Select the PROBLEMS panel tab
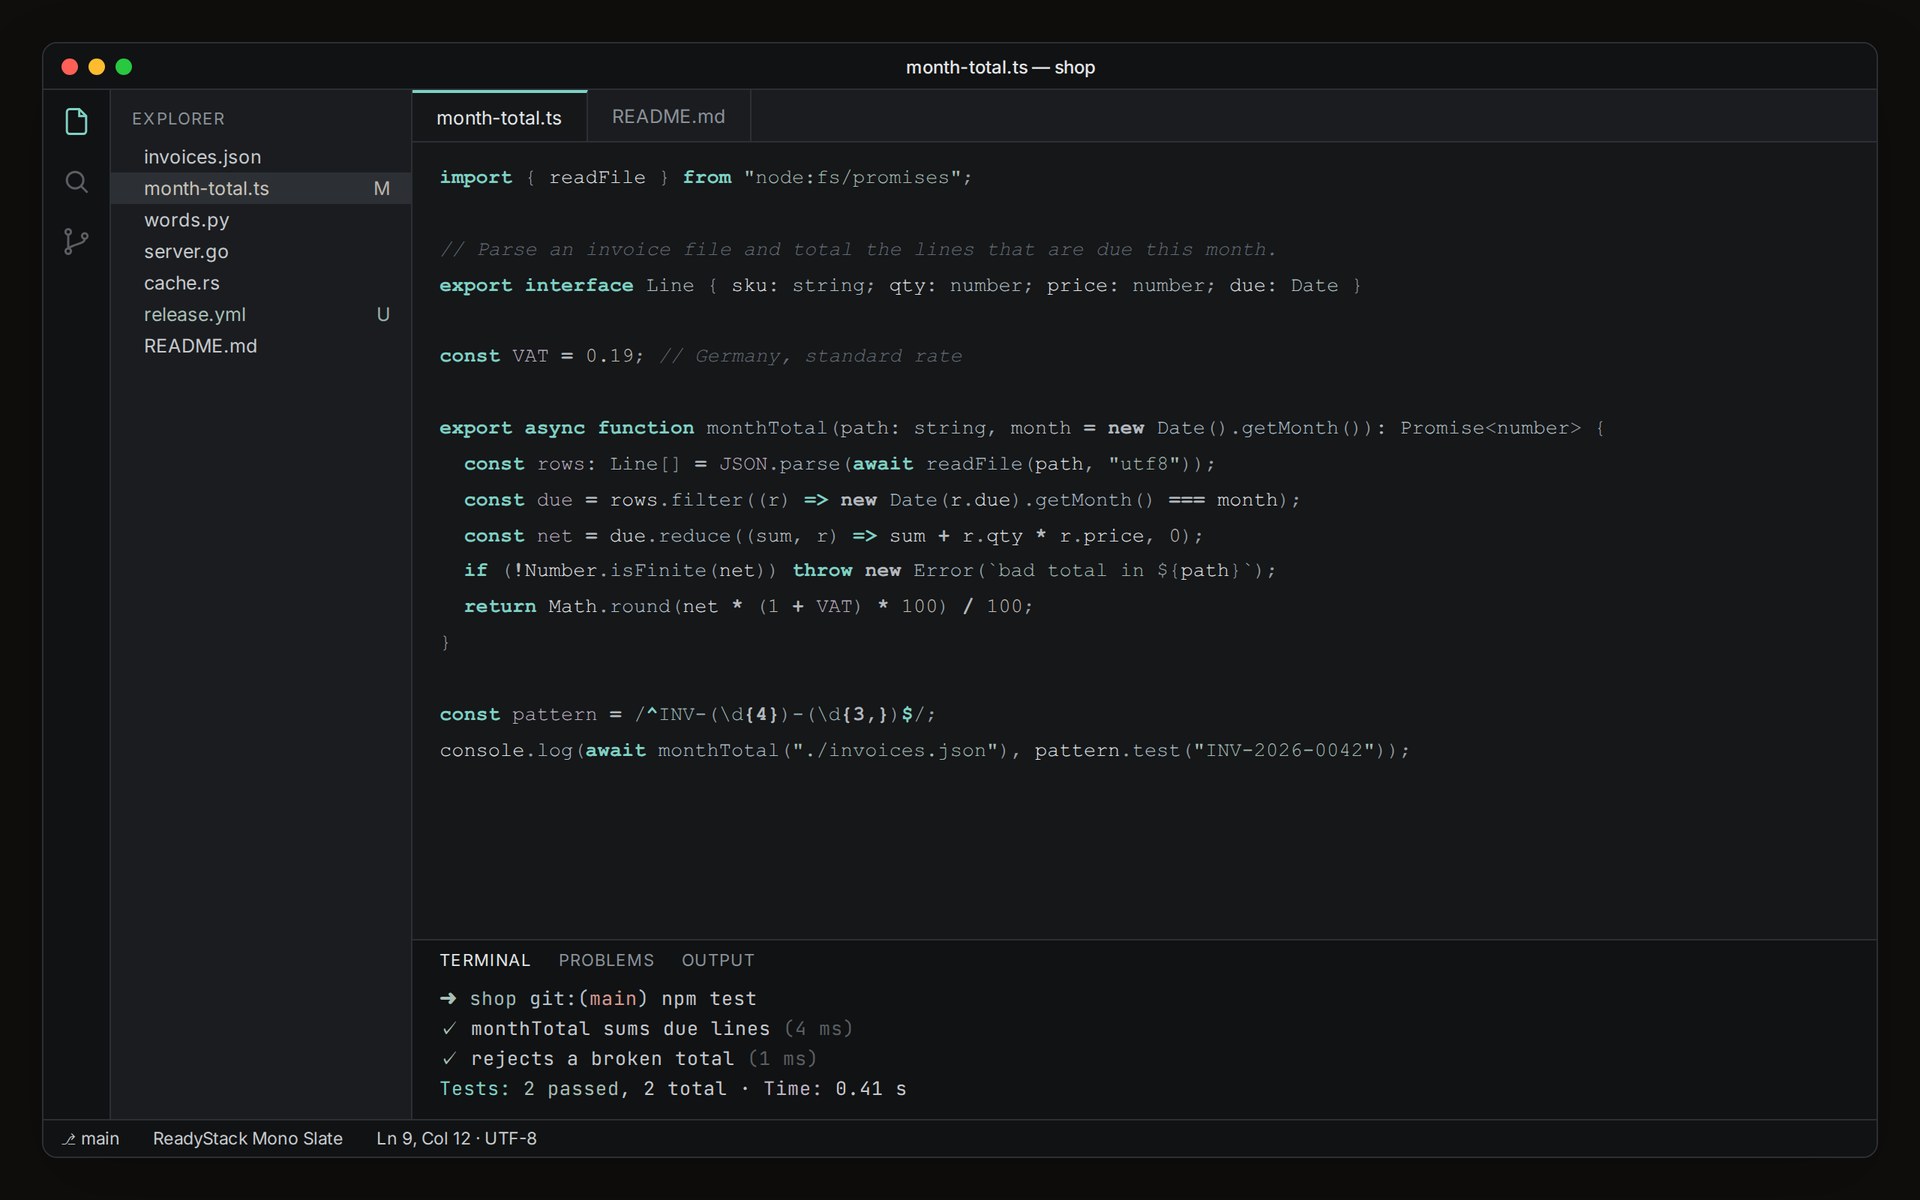Image resolution: width=1920 pixels, height=1200 pixels. [x=606, y=960]
